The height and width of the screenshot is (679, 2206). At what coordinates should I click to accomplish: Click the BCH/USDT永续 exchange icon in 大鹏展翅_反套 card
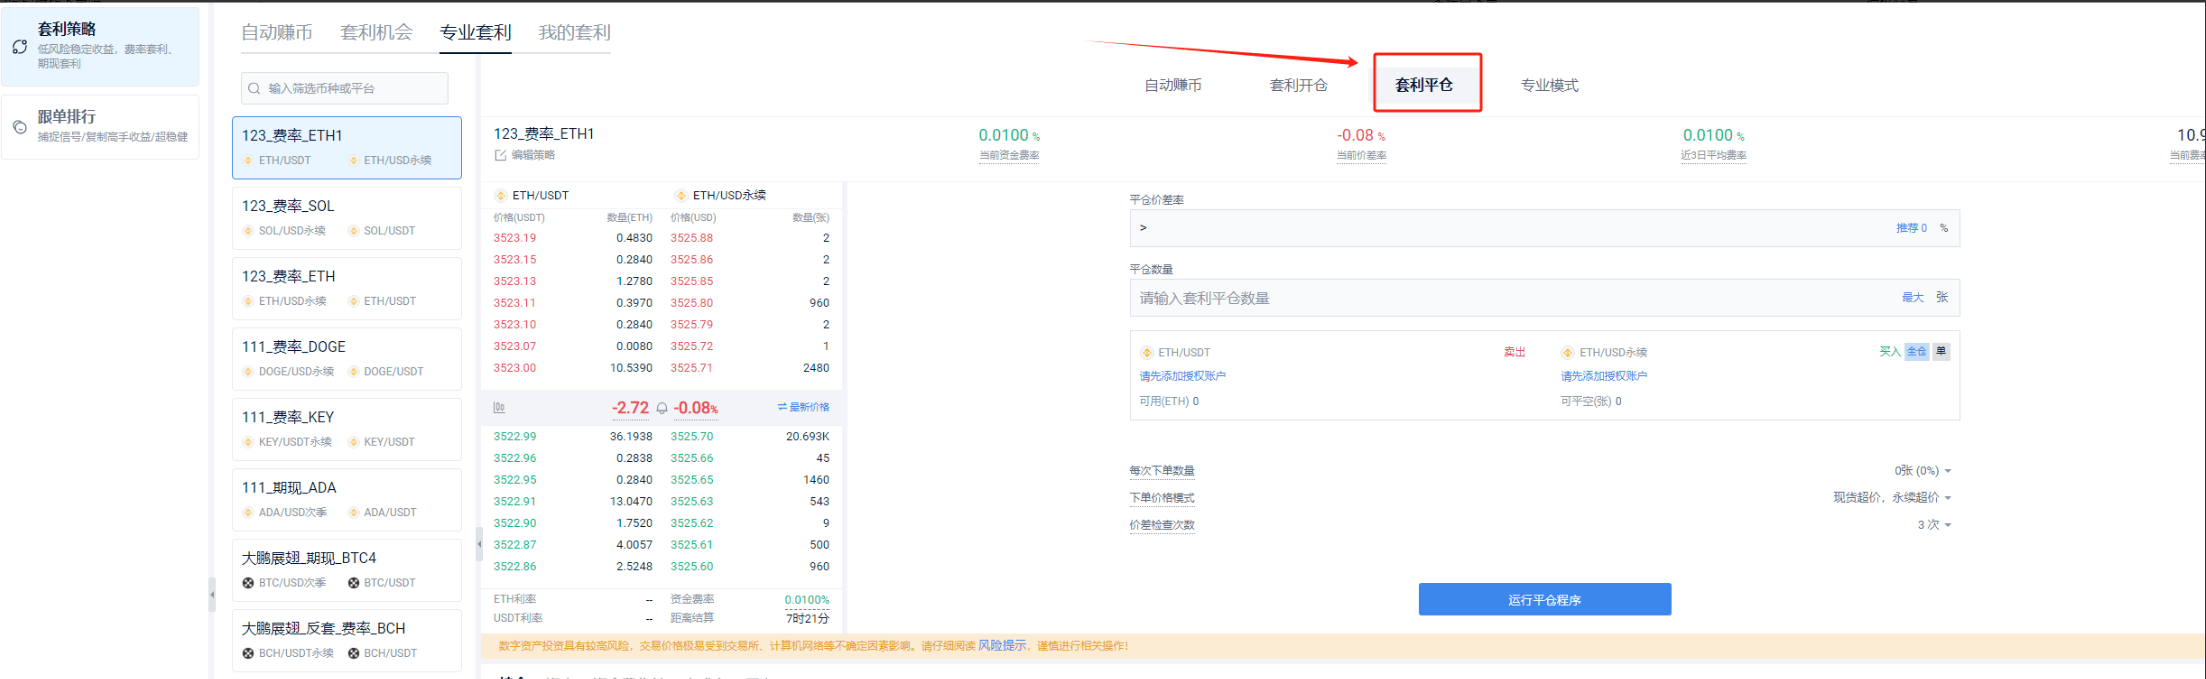coord(248,653)
